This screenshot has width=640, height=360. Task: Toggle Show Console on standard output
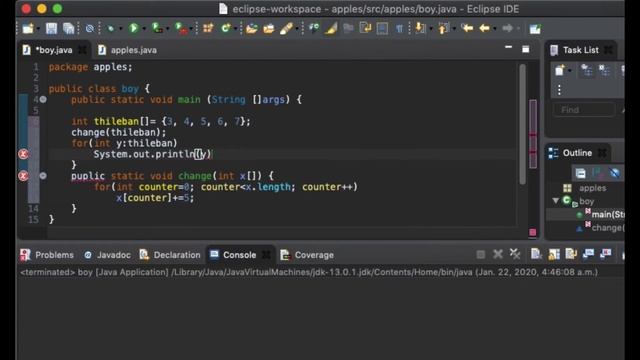tap(588, 254)
